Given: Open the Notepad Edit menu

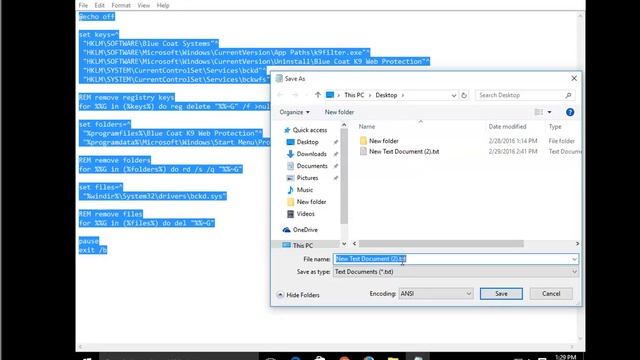Looking at the screenshot, I should pyautogui.click(x=99, y=5).
